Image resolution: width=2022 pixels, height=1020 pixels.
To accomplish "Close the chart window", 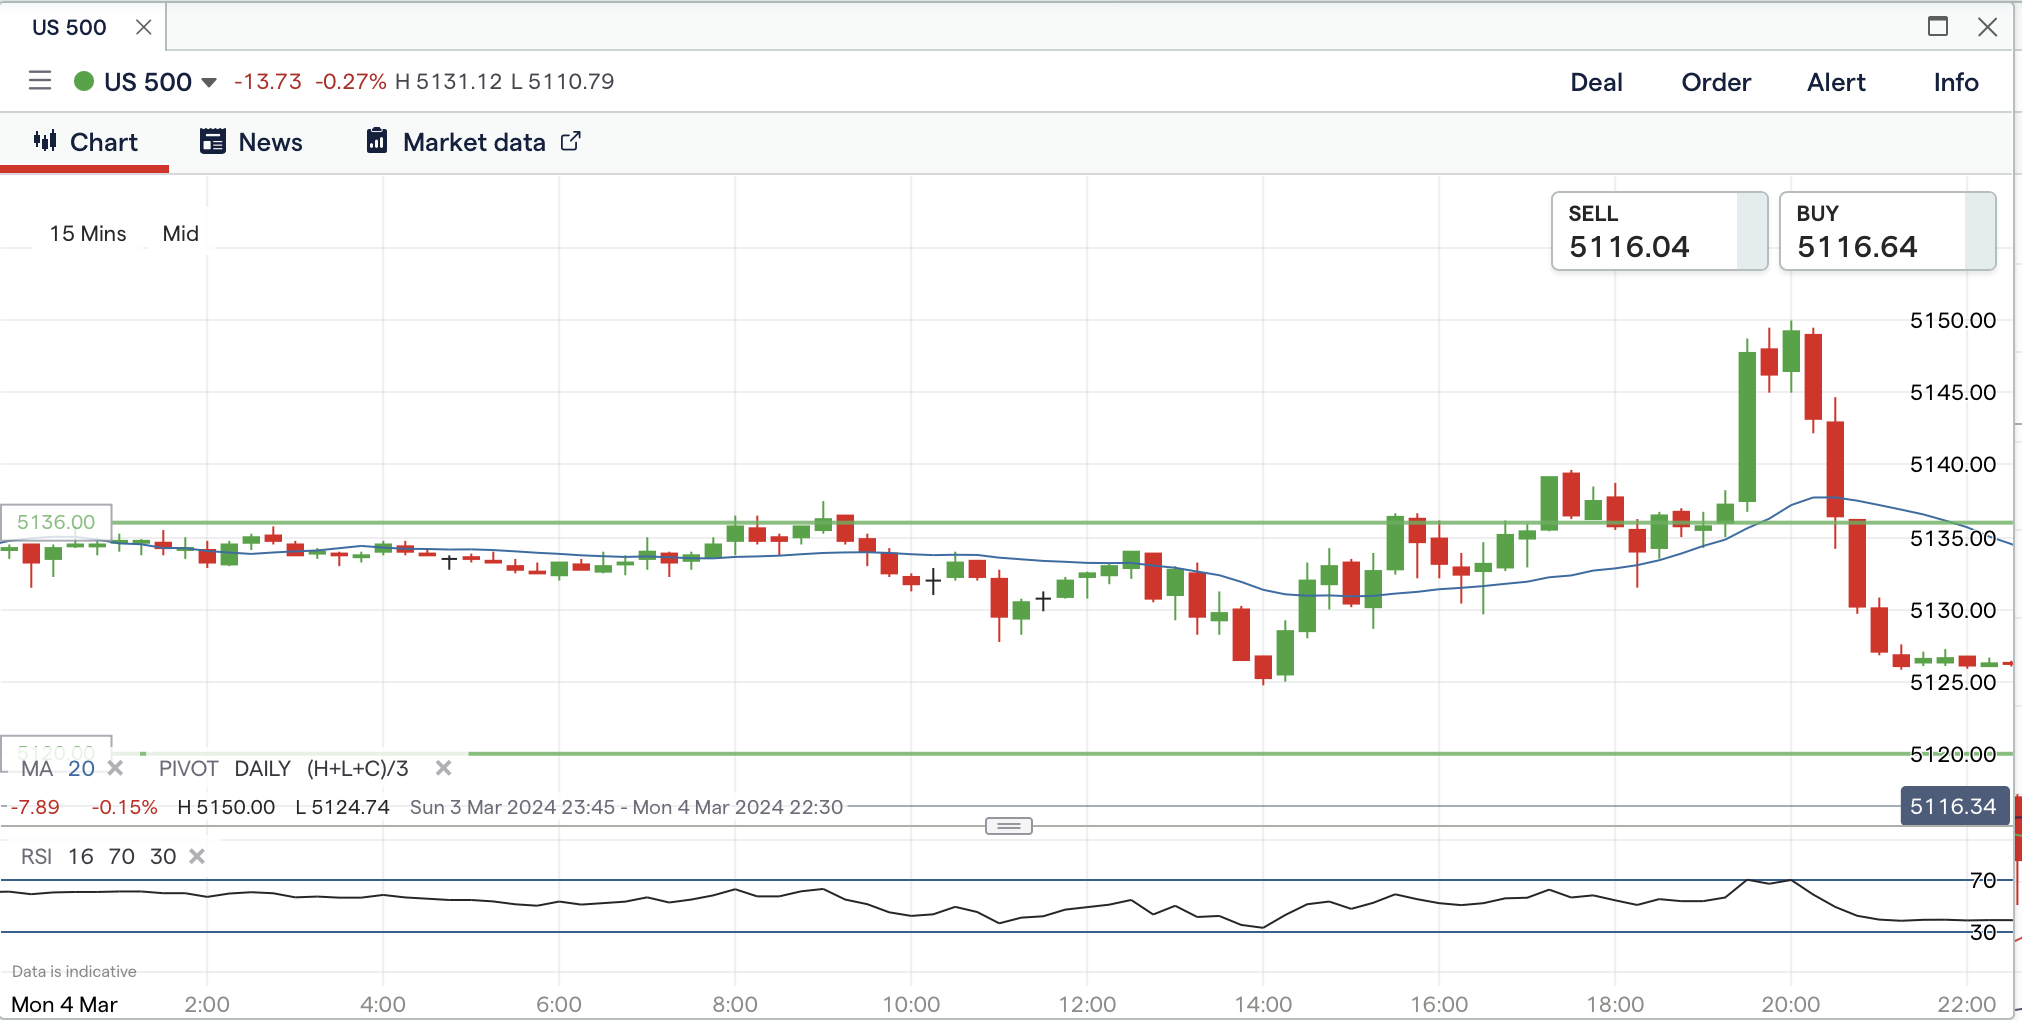I will tap(1988, 27).
